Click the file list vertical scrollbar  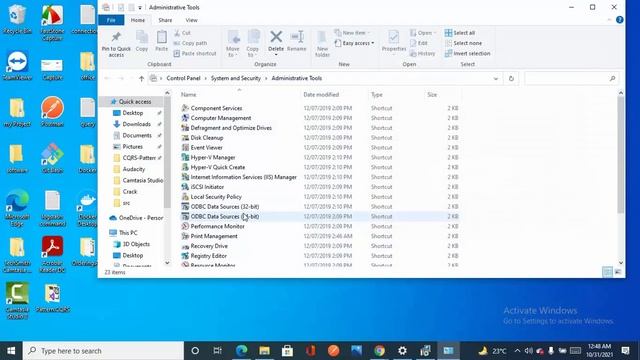pos(620,155)
